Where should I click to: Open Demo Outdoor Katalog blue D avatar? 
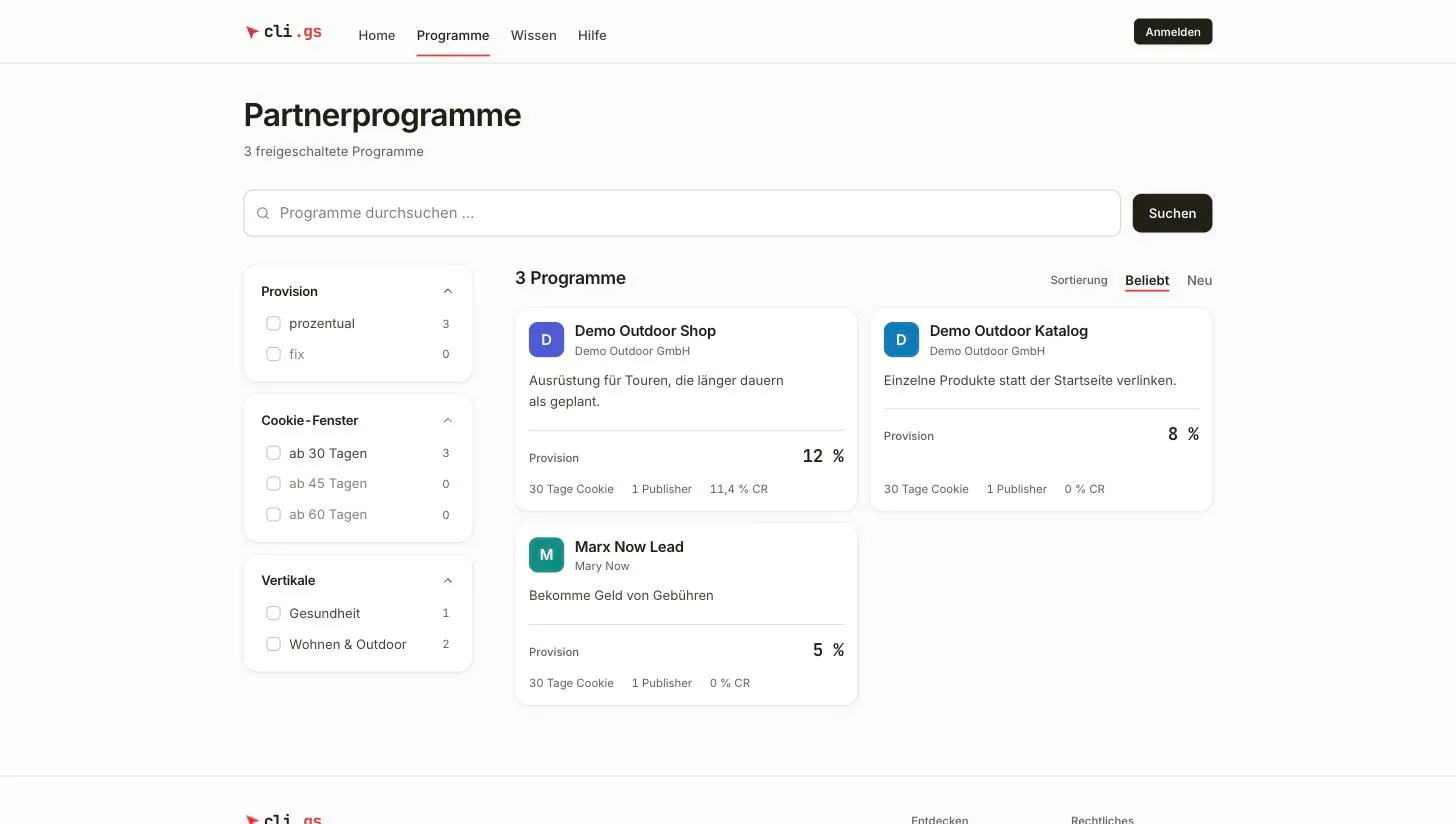point(901,340)
